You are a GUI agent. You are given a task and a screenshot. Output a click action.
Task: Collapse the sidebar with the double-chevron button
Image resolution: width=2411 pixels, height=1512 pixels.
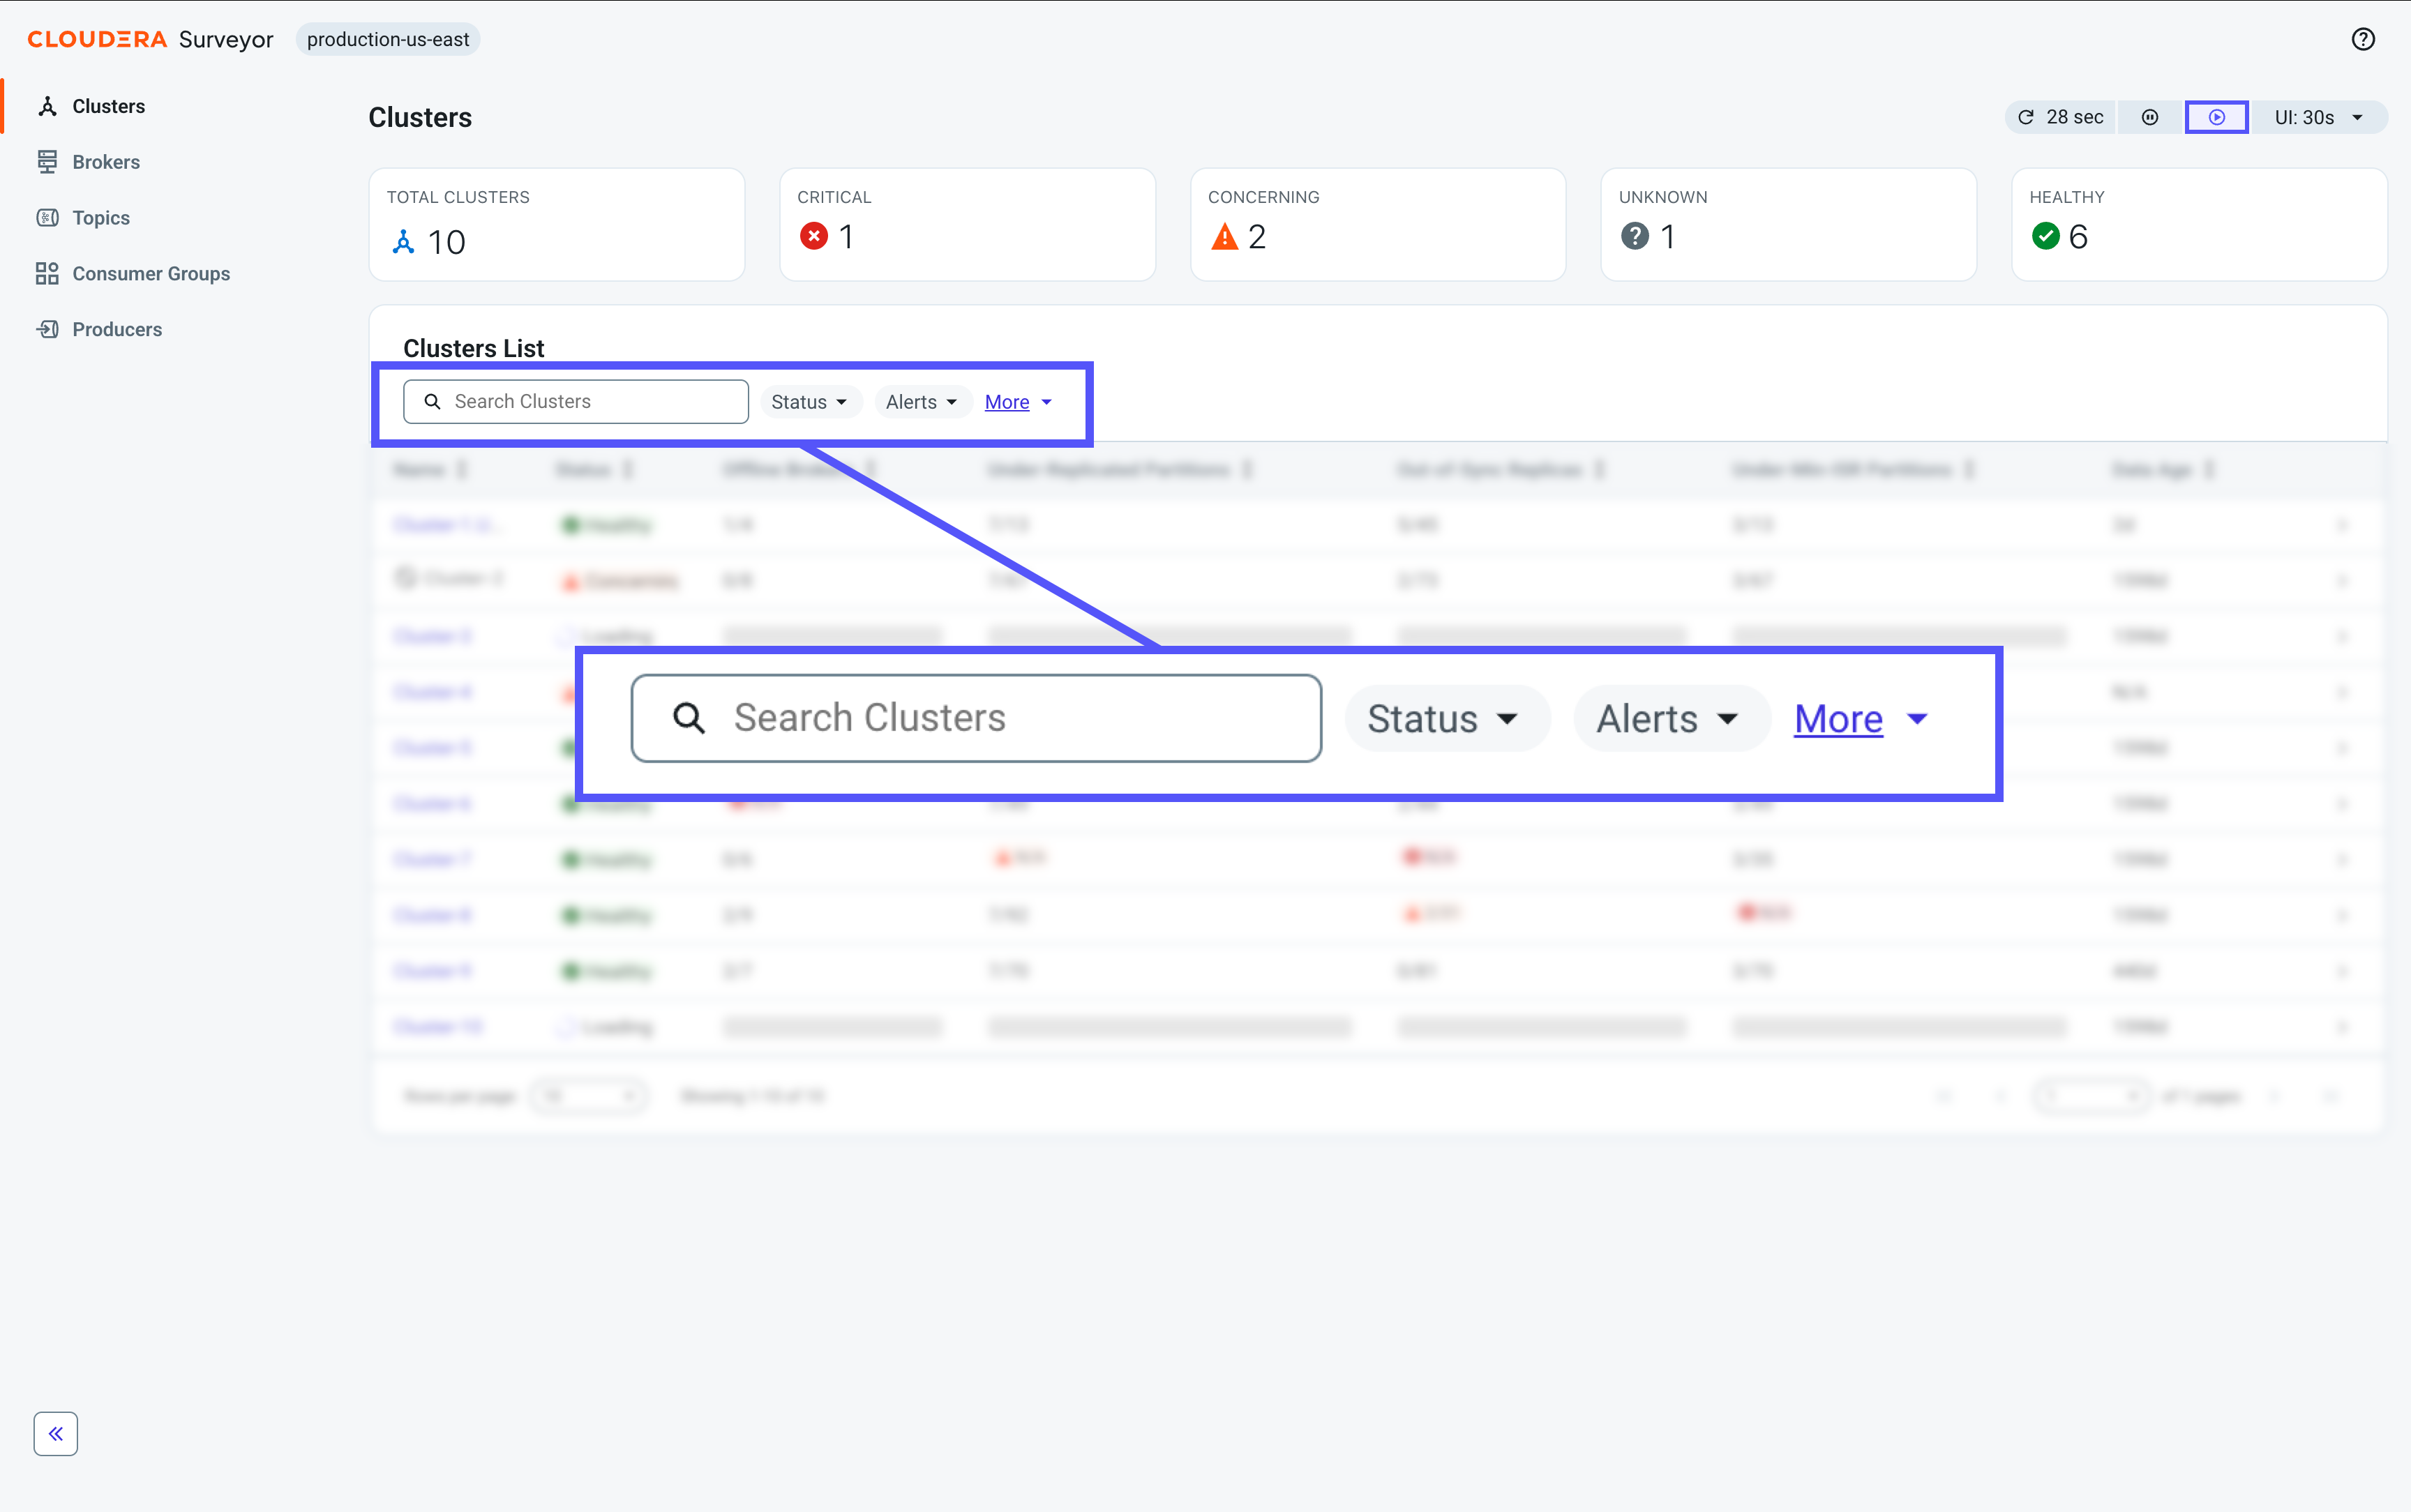56,1433
